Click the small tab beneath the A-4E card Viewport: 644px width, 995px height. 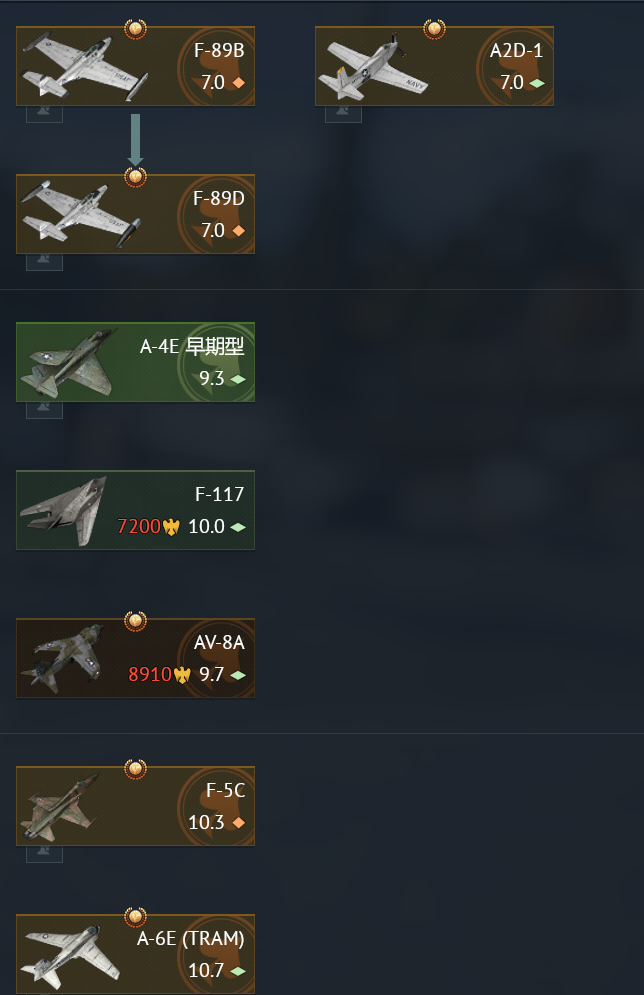pos(44,410)
